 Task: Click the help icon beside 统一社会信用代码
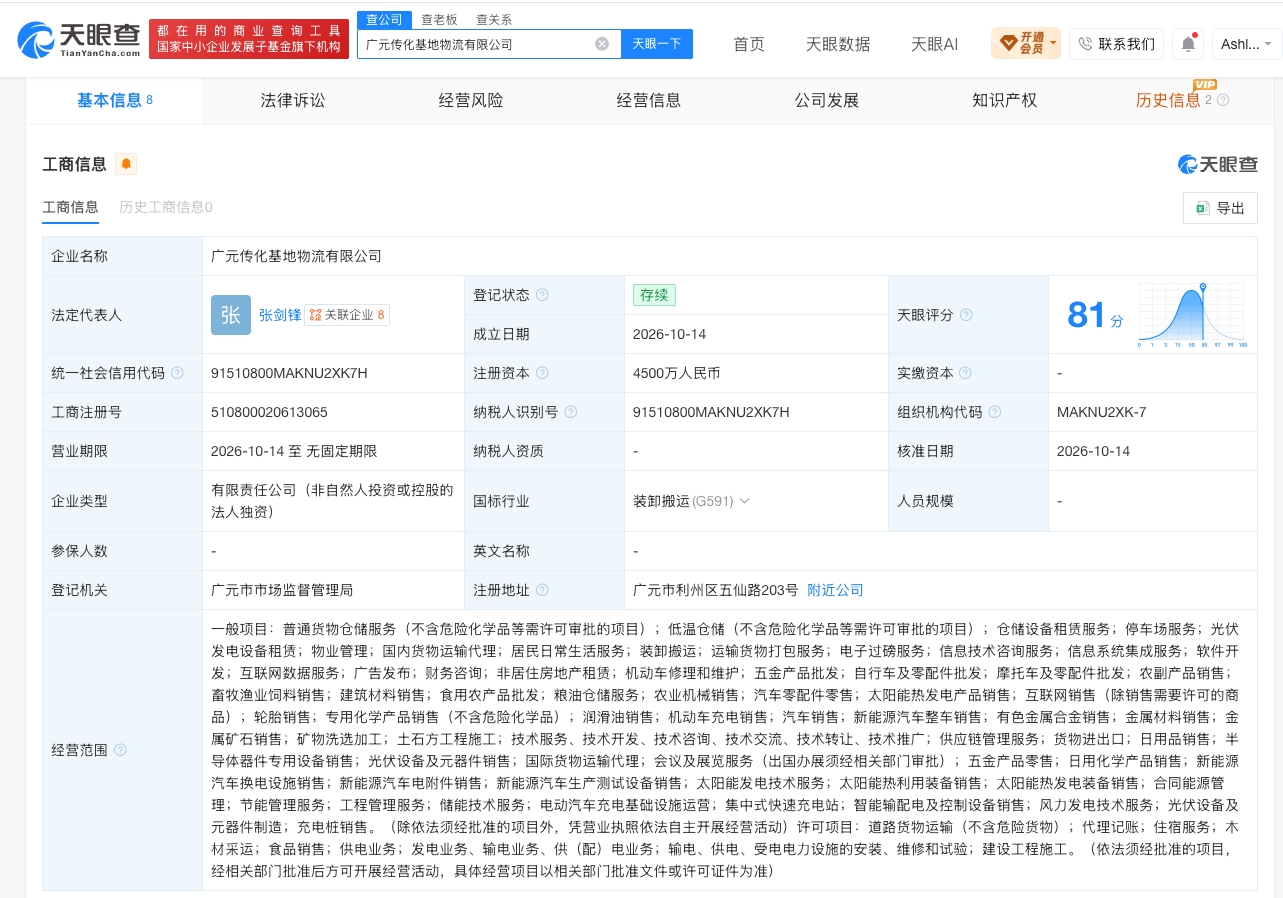point(178,373)
